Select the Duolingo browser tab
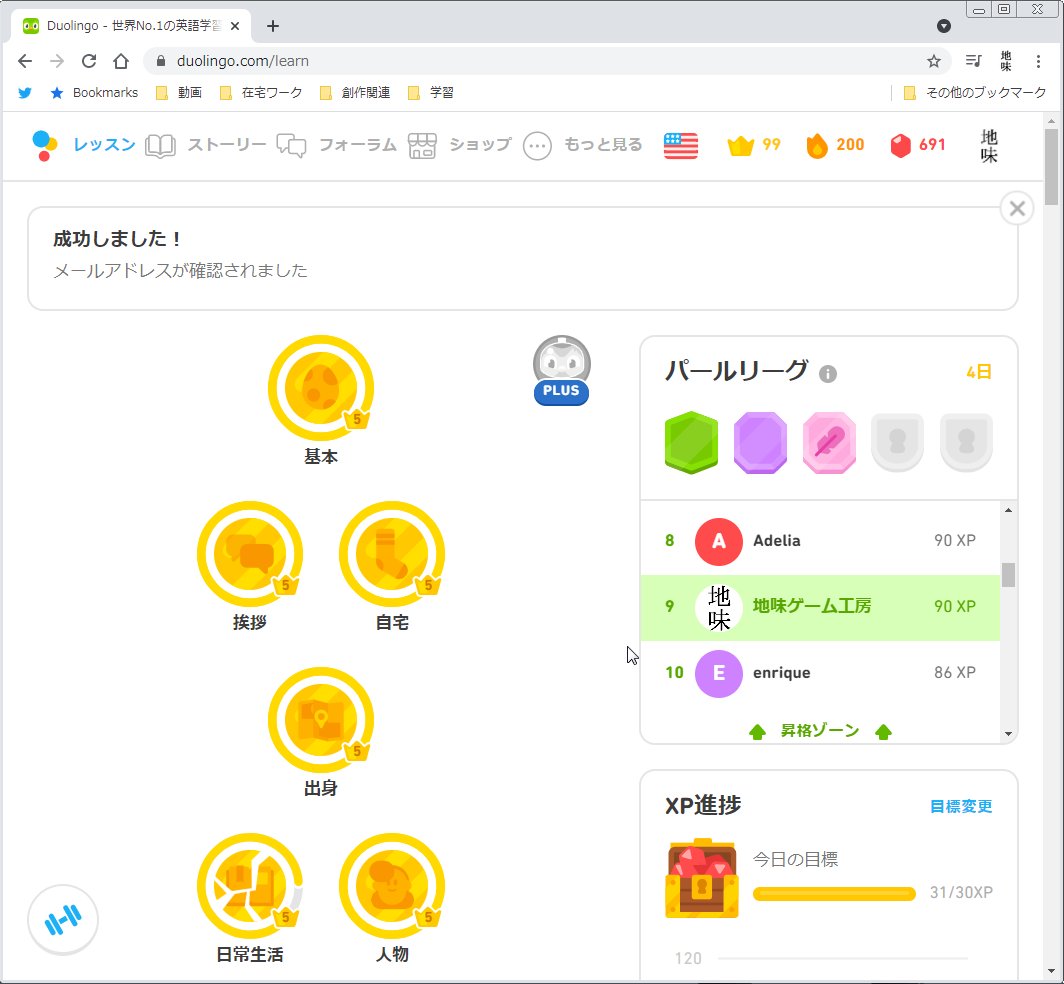 coord(129,26)
